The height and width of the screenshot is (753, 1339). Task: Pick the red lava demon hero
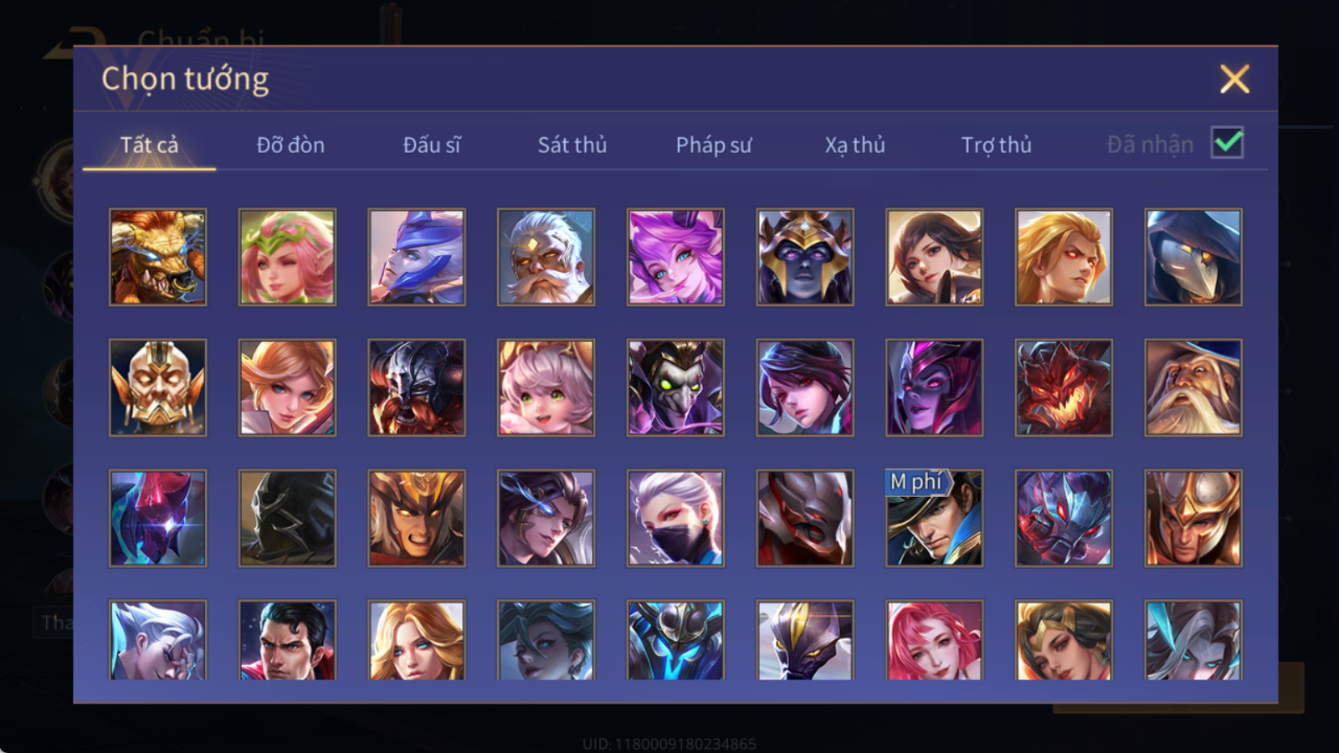click(x=1064, y=388)
